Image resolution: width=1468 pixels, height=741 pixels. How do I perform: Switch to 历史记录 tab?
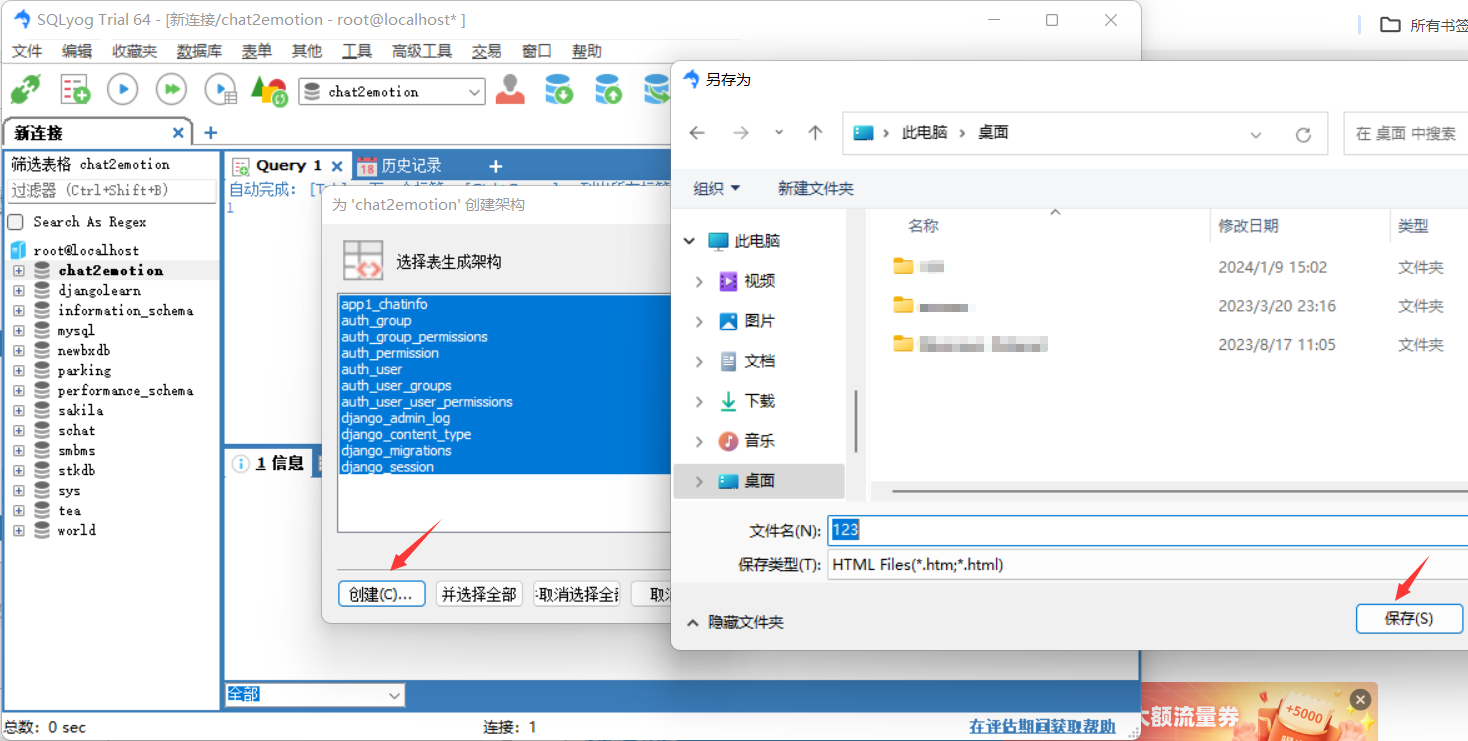(x=400, y=166)
